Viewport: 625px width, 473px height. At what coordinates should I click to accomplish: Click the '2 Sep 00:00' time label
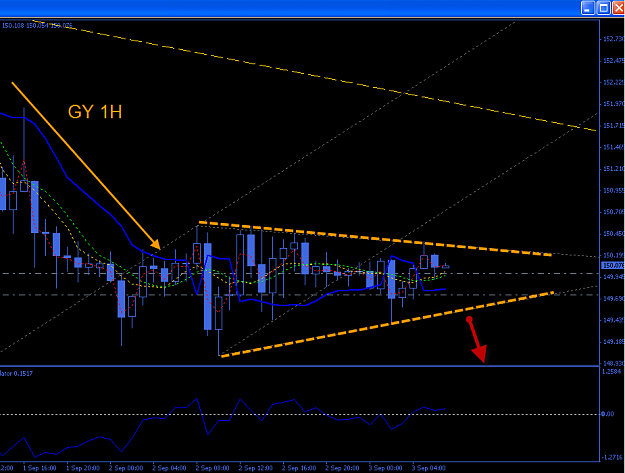point(126,468)
